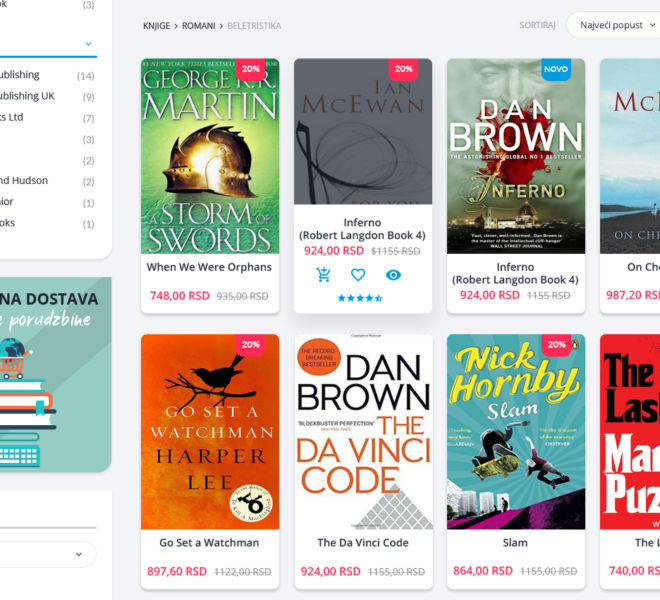Click the price range slider bar
The height and width of the screenshot is (600, 660).
48,527
